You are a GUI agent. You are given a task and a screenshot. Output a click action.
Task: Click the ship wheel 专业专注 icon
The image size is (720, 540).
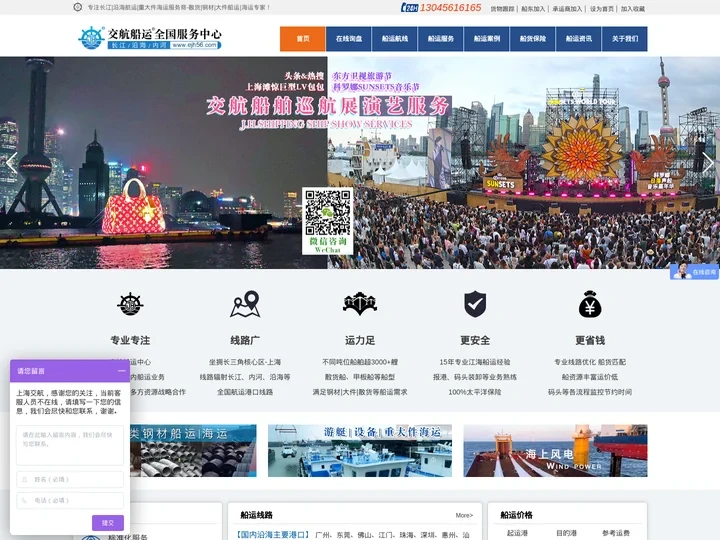click(x=130, y=304)
